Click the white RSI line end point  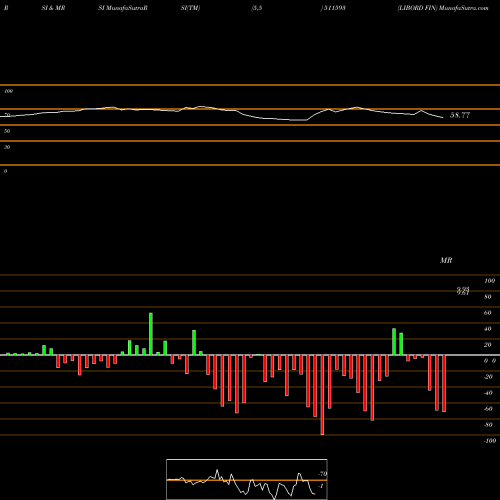[443, 117]
